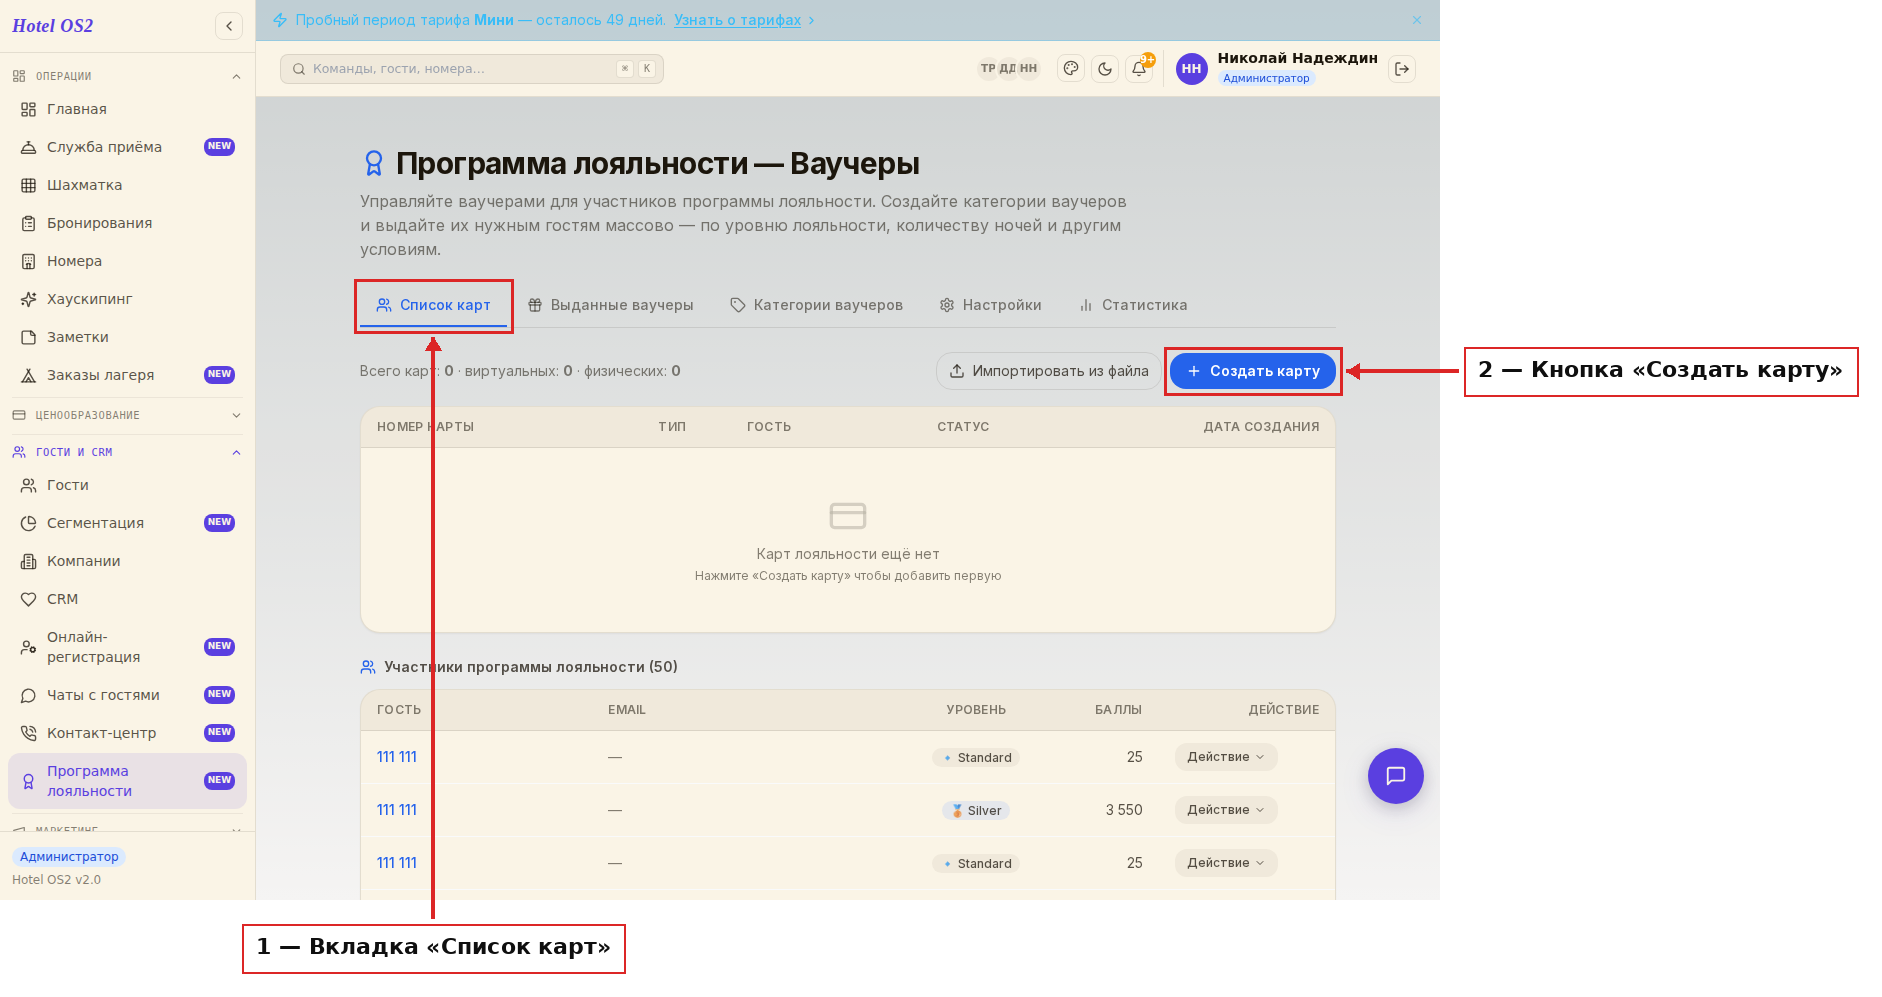The image size is (1882, 997).
Task: Click Импортировать из файла button
Action: [x=1049, y=371]
